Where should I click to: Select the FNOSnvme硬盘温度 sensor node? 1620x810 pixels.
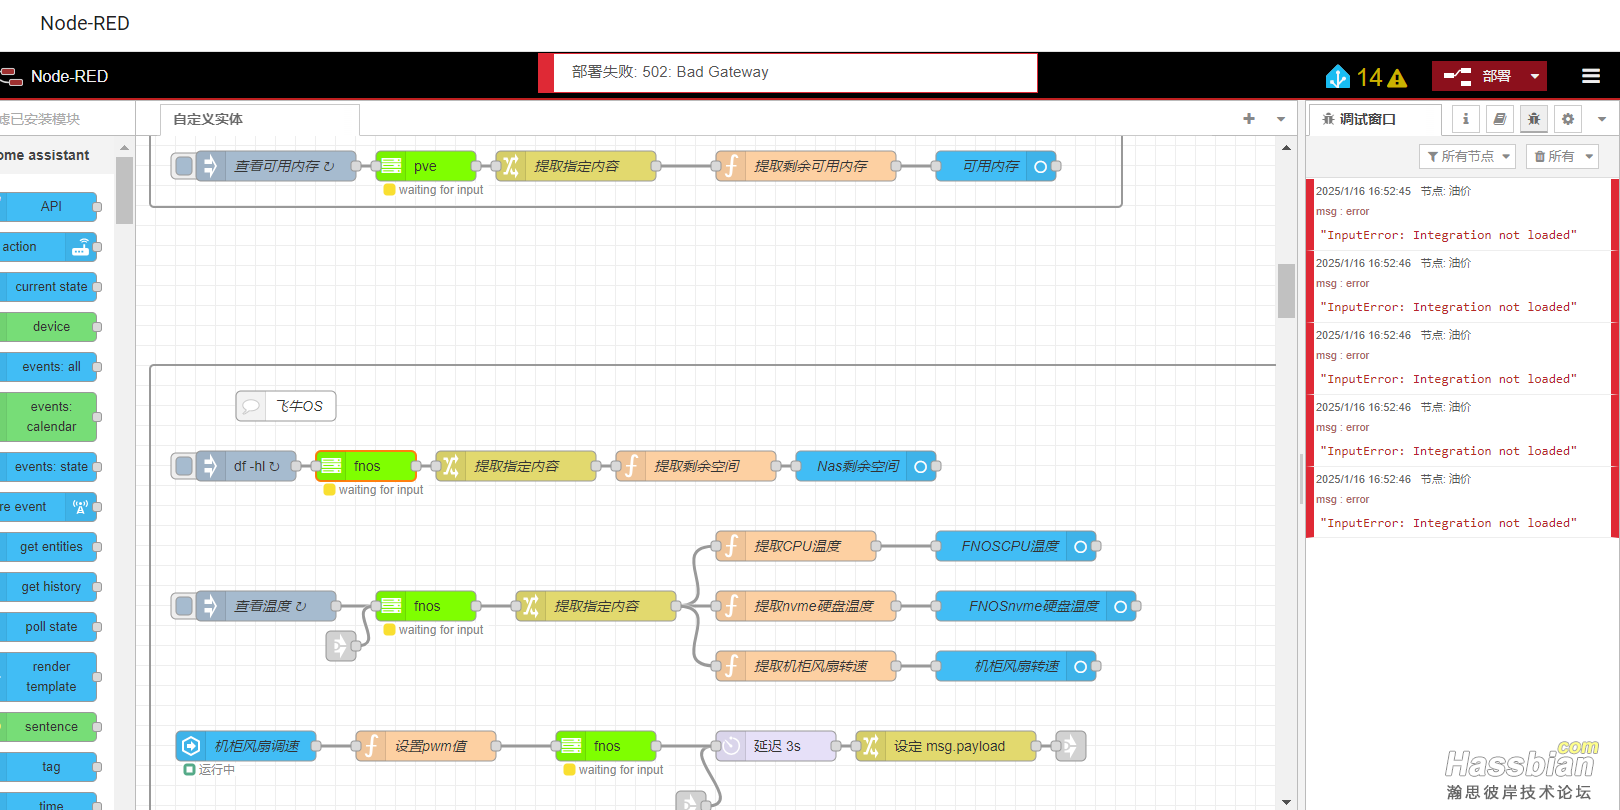1036,606
